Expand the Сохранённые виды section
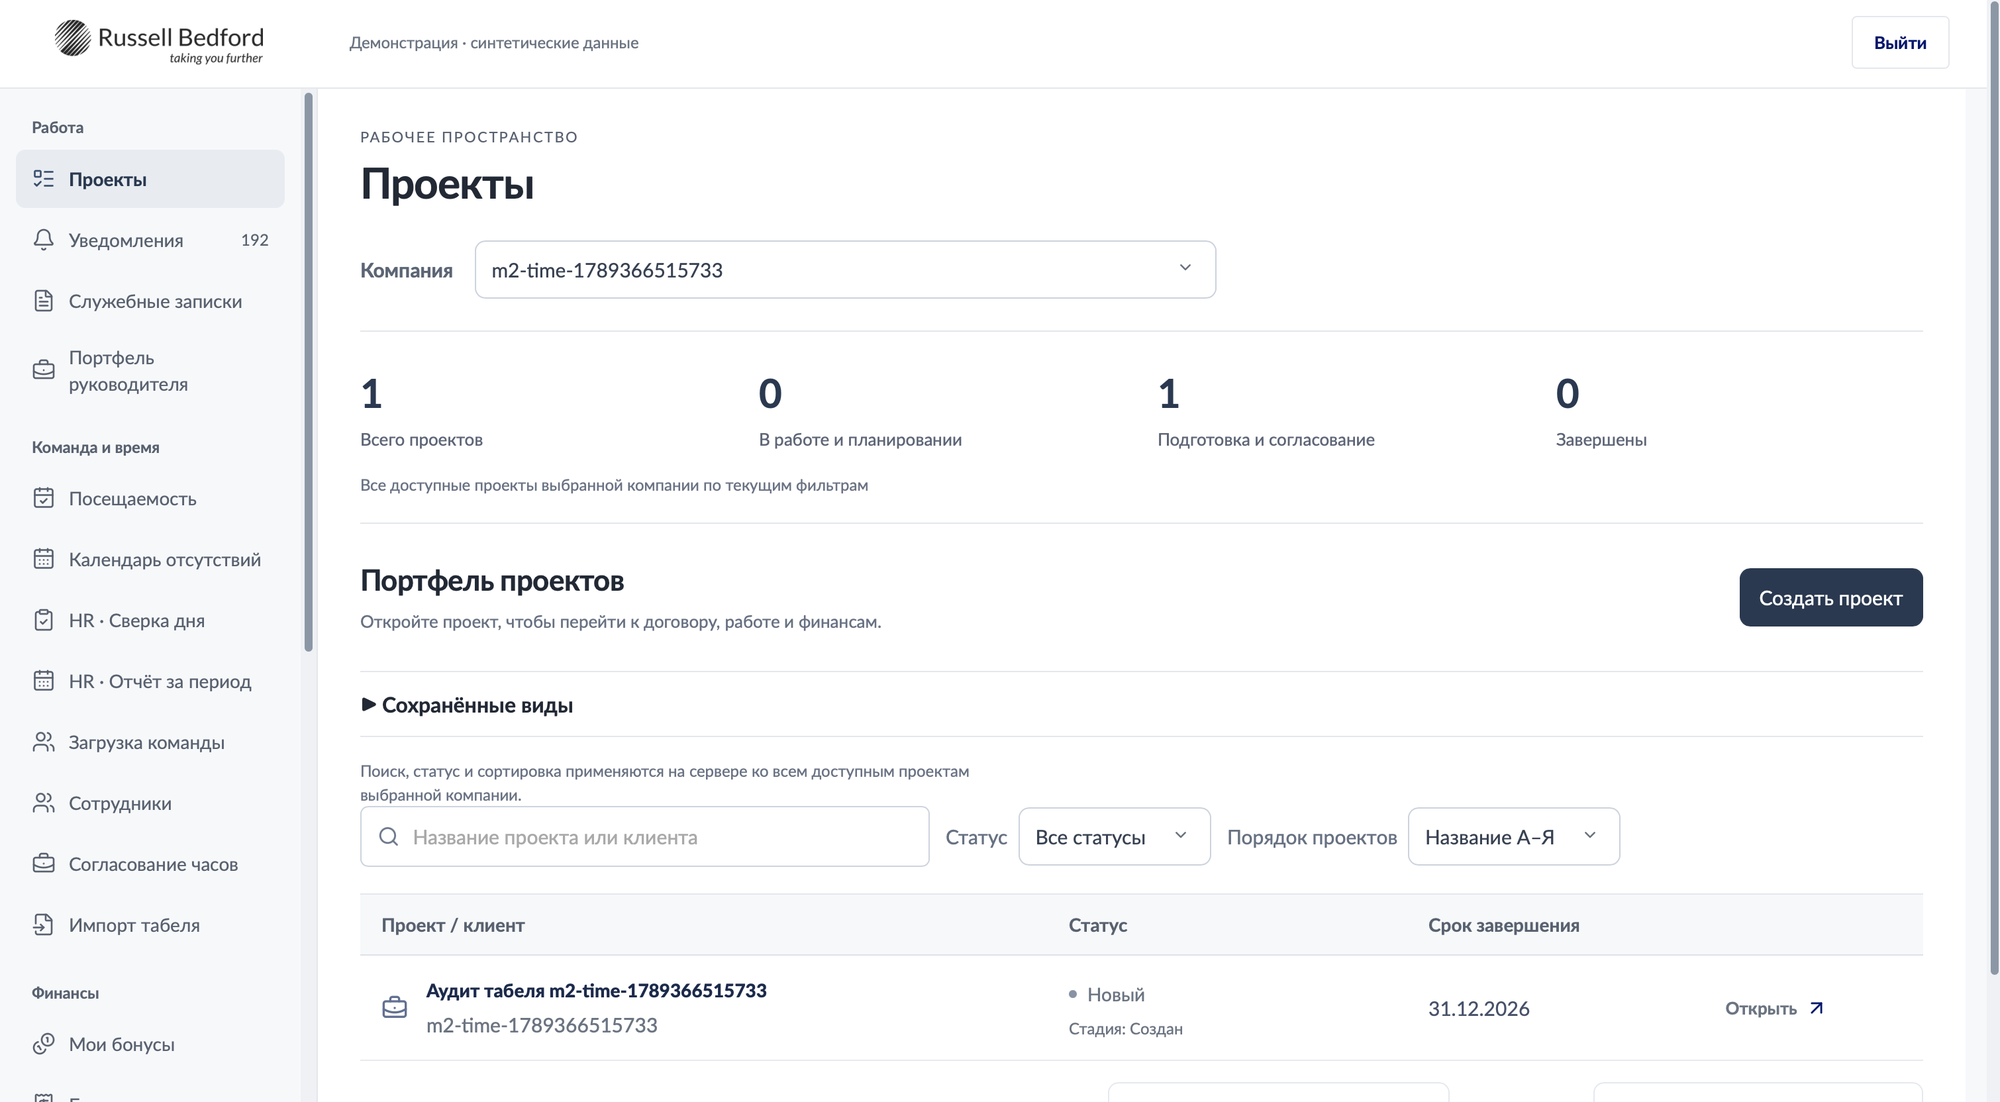Viewport: 2000px width, 1102px height. pyautogui.click(x=467, y=705)
